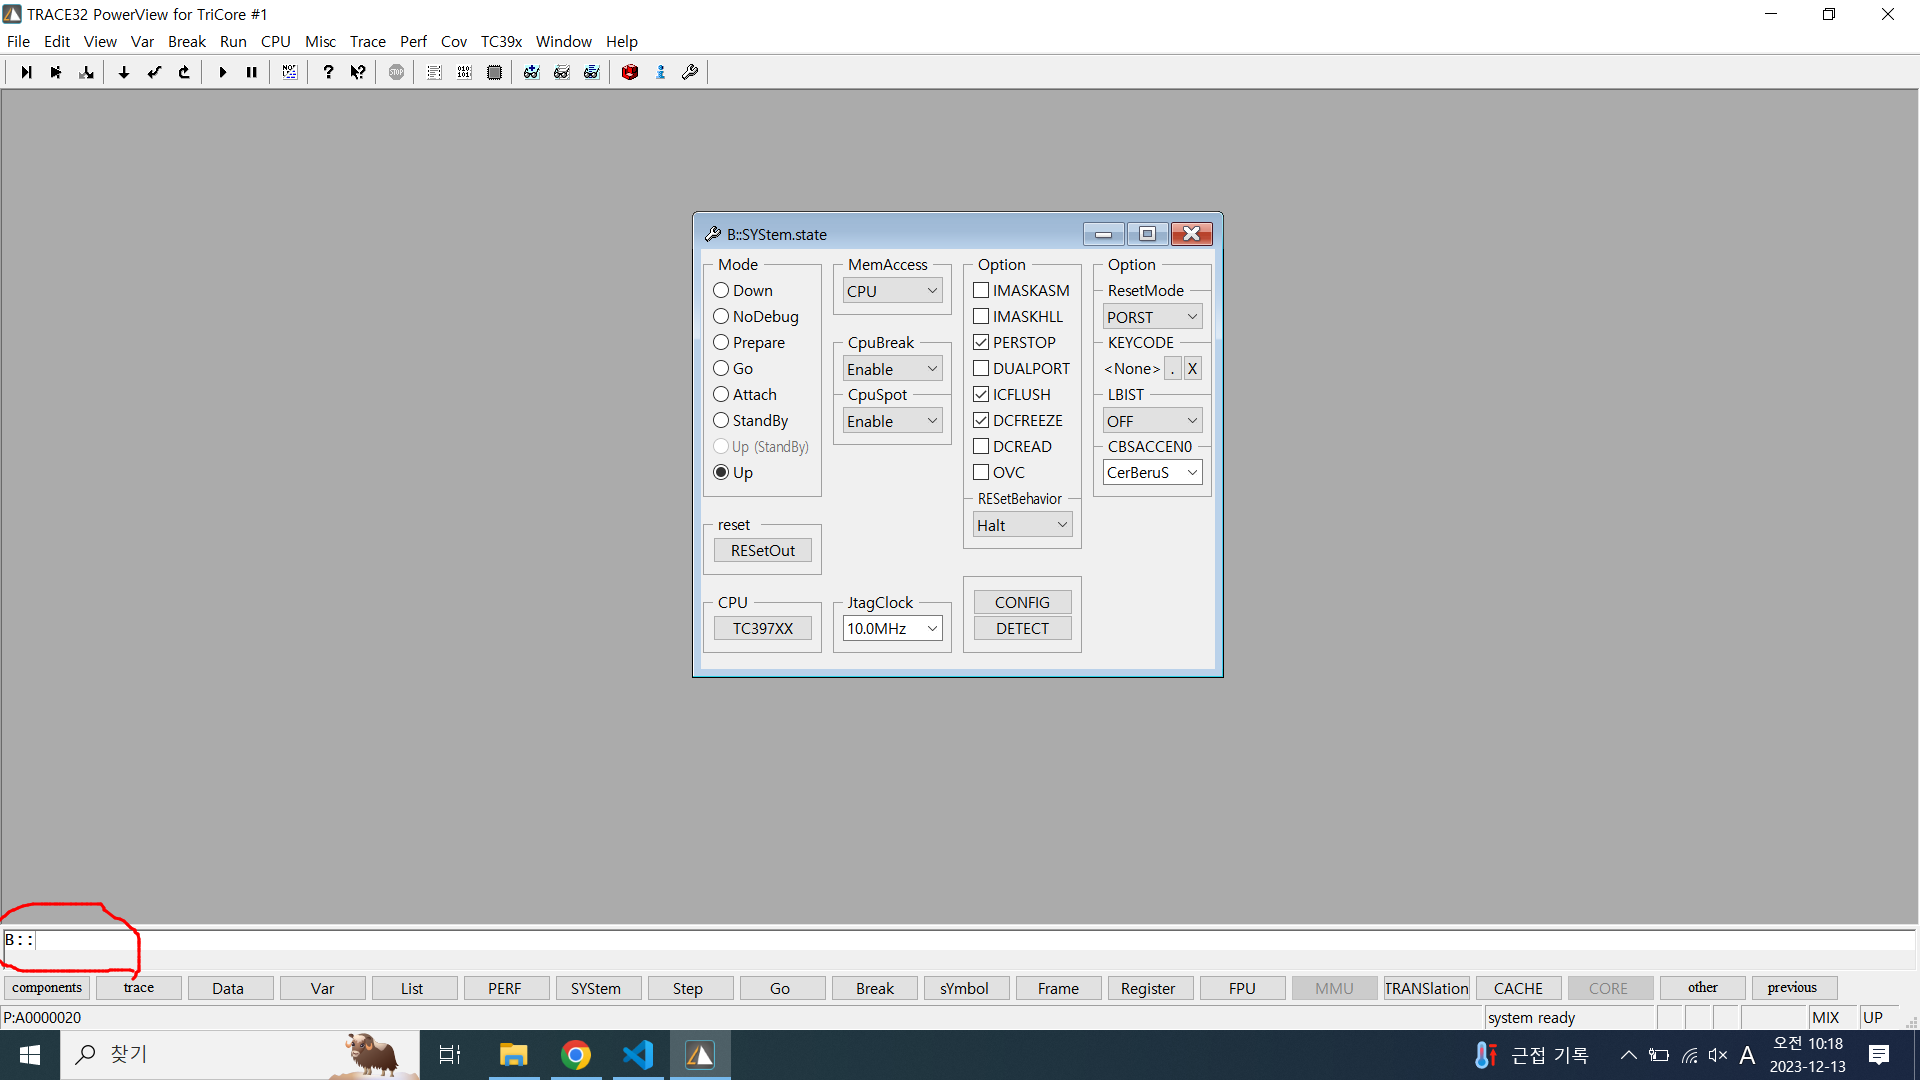The width and height of the screenshot is (1920, 1080).
Task: Click the RESetOut button
Action: tap(762, 550)
